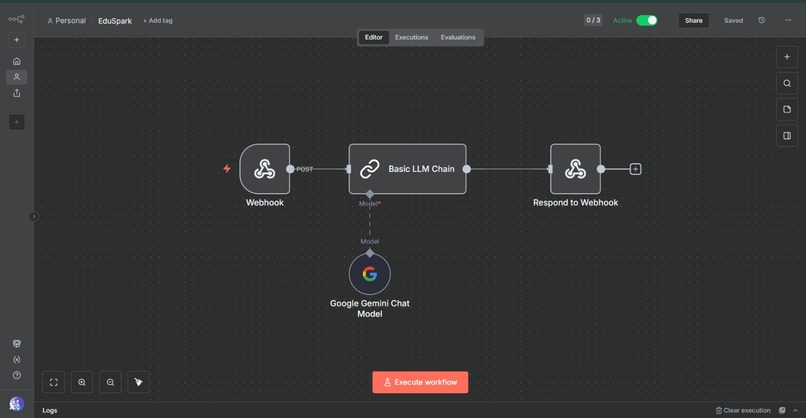Click the tidy up workflow icon
The image size is (806, 418).
[x=138, y=382]
